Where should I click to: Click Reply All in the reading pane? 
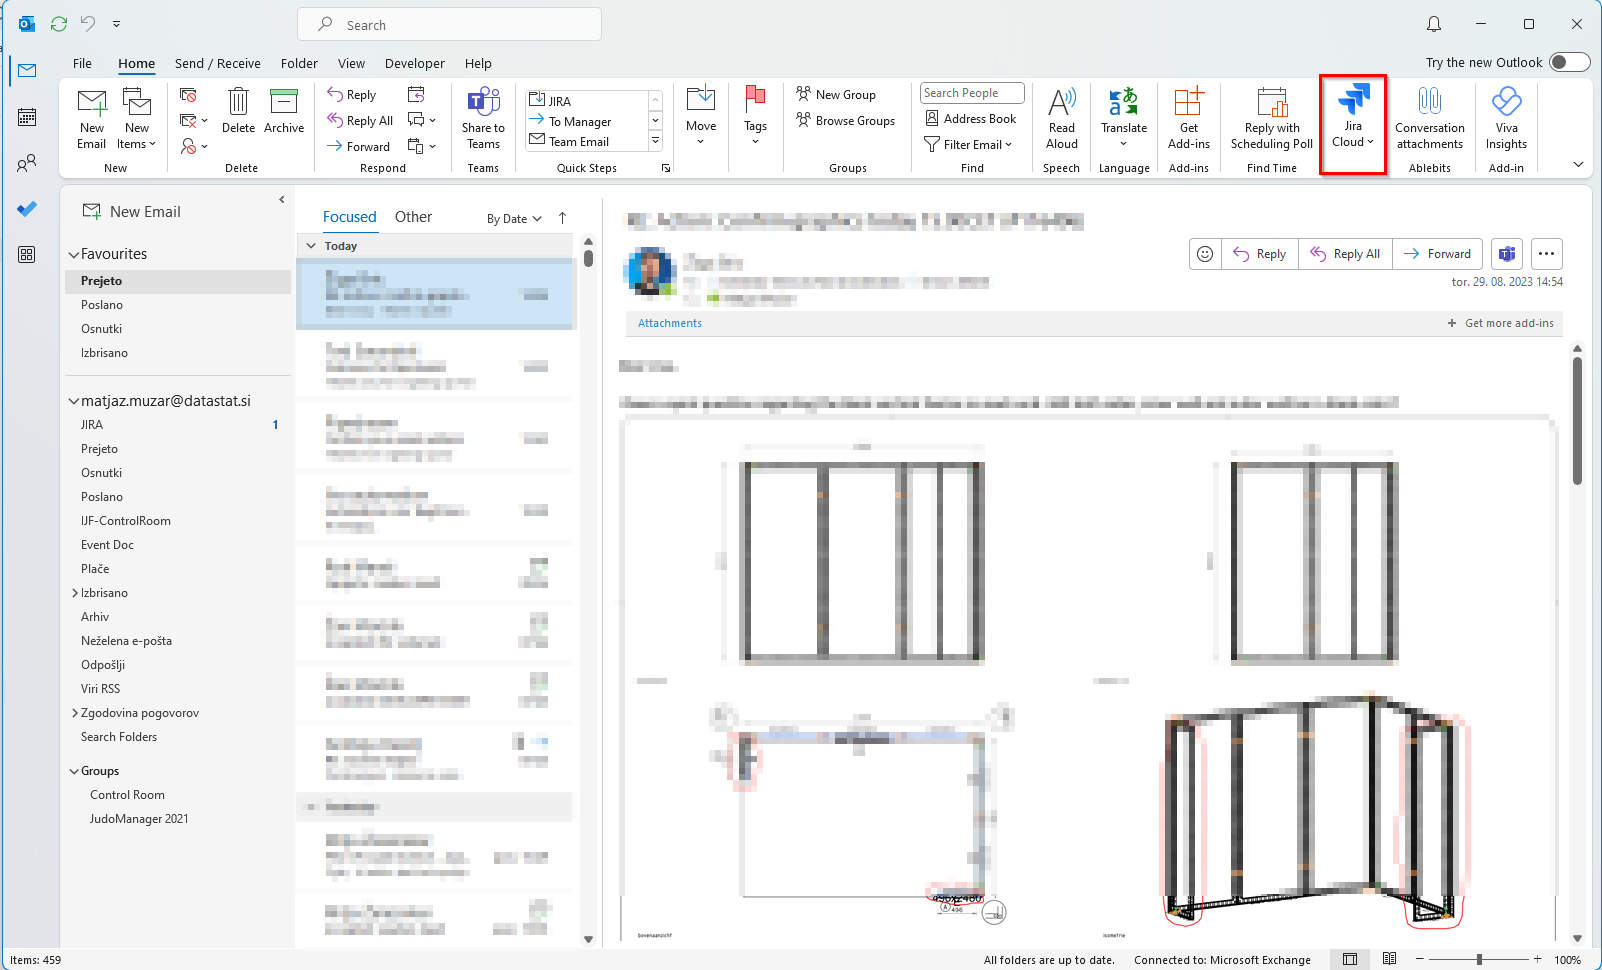click(1345, 254)
